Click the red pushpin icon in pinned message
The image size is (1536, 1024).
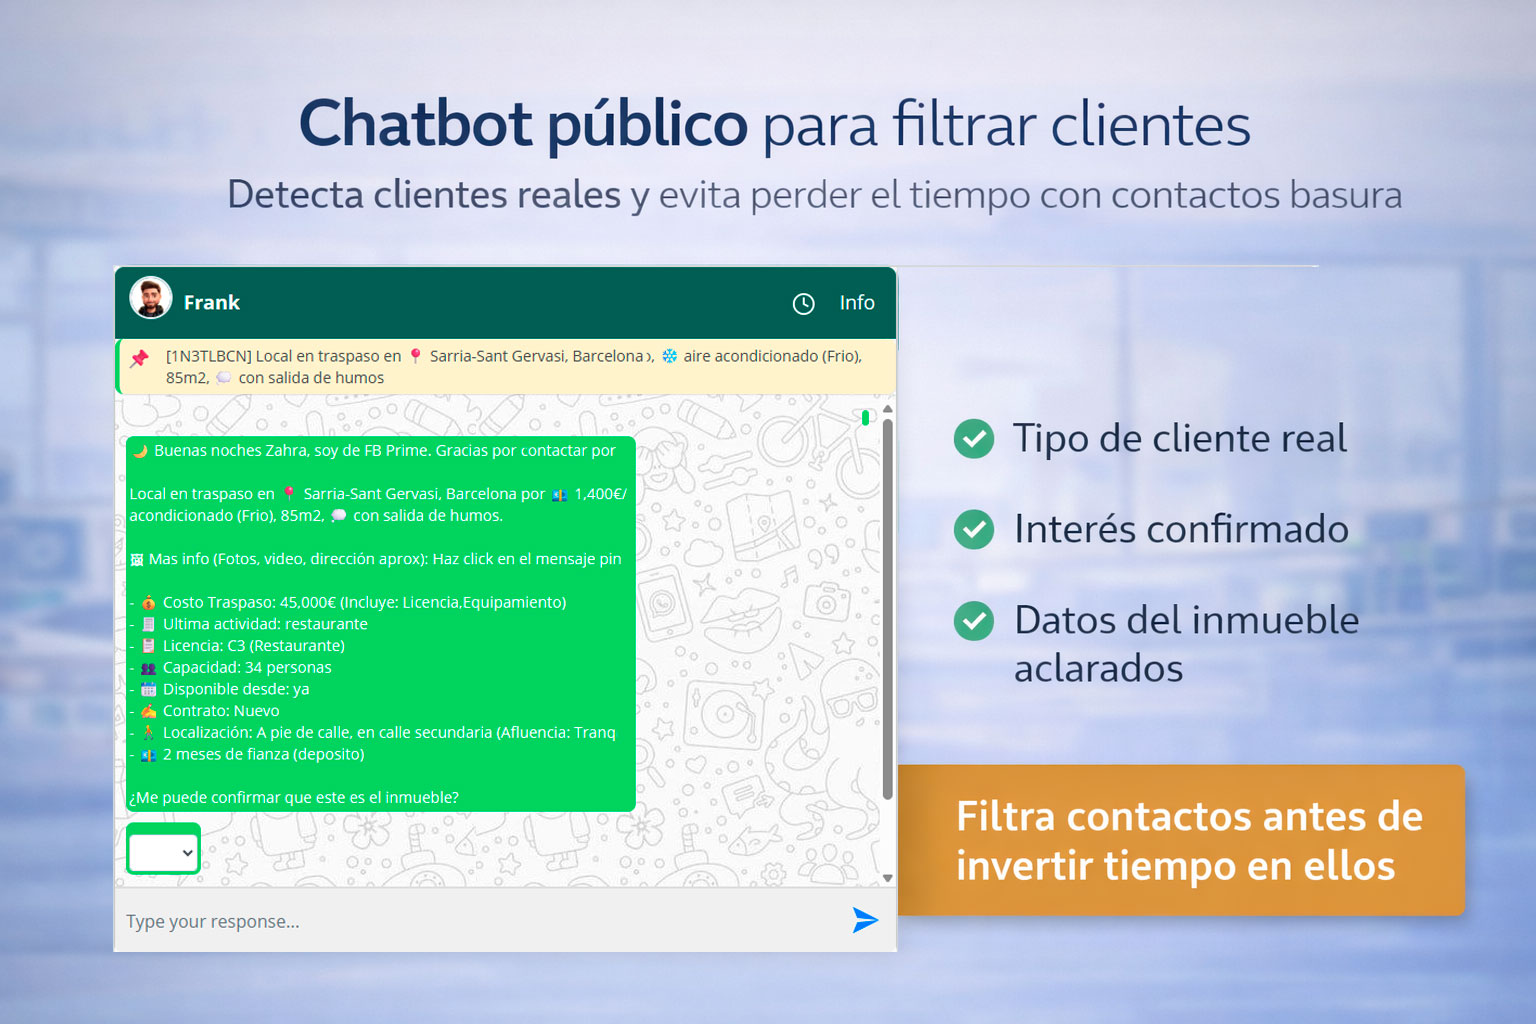pos(139,358)
